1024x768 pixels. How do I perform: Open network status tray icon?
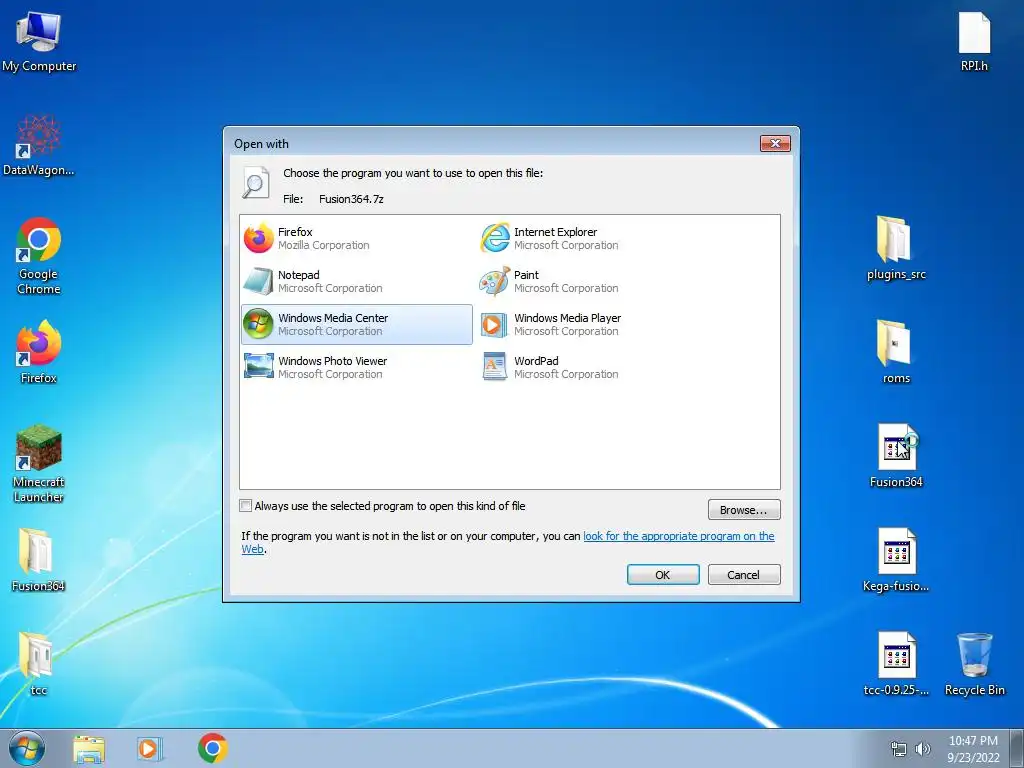click(899, 749)
